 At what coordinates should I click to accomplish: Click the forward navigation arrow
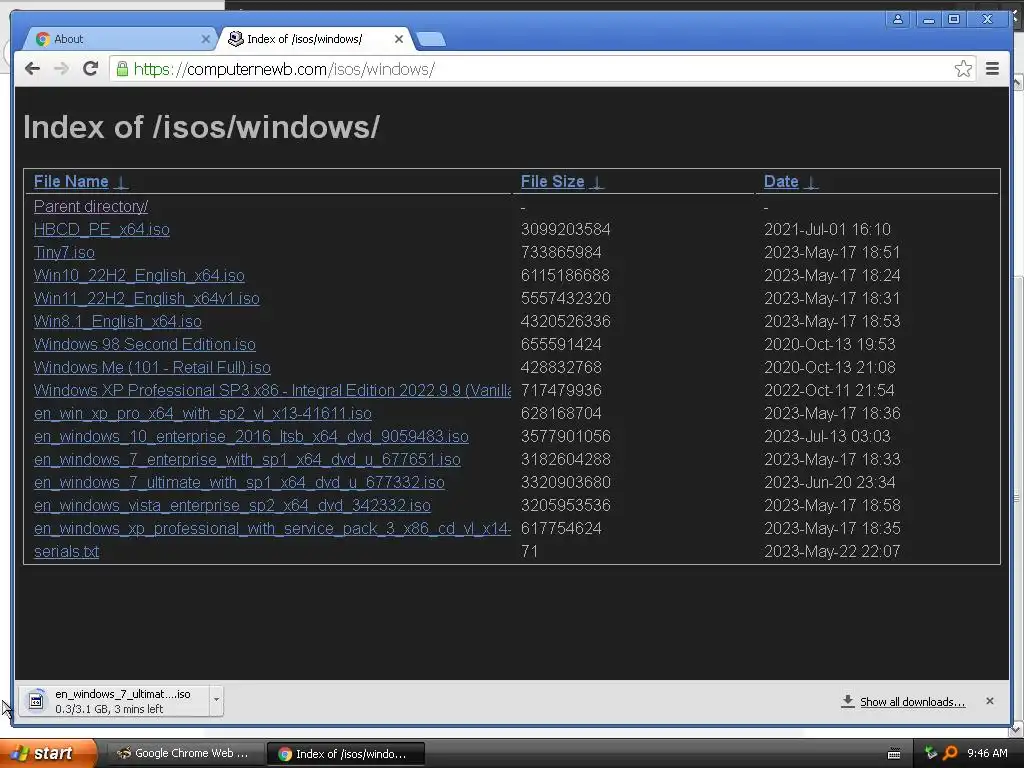click(x=61, y=69)
